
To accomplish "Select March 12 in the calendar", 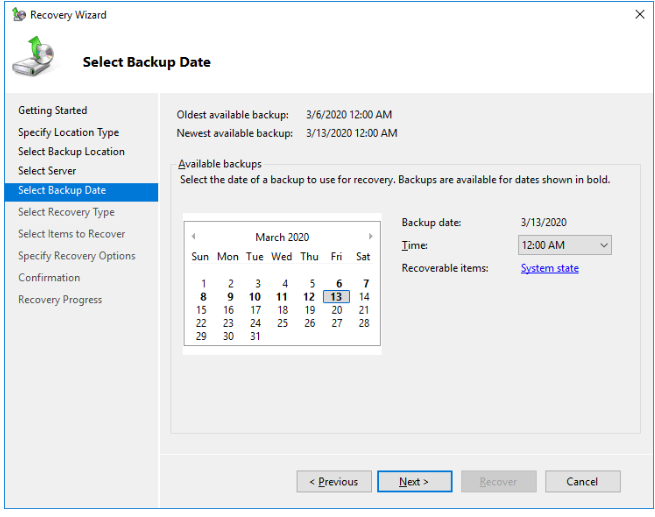I will pyautogui.click(x=309, y=297).
